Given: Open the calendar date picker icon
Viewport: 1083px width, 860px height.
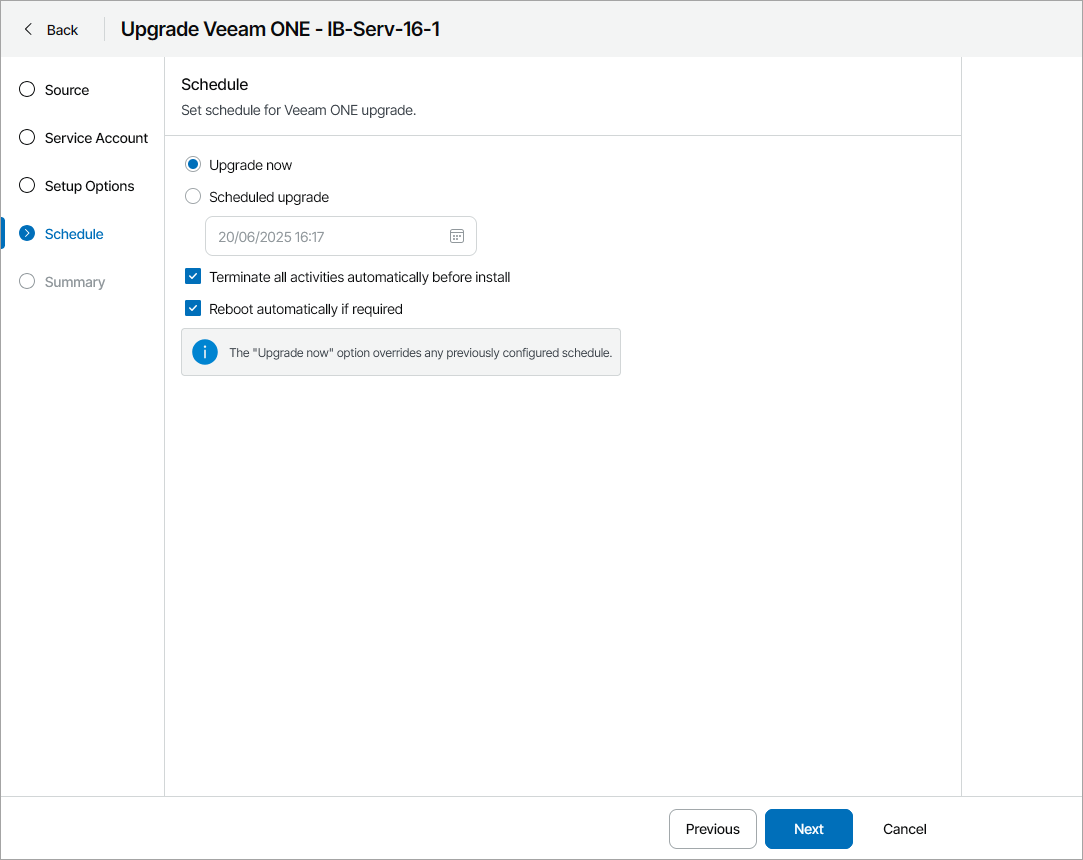Looking at the screenshot, I should click(457, 235).
